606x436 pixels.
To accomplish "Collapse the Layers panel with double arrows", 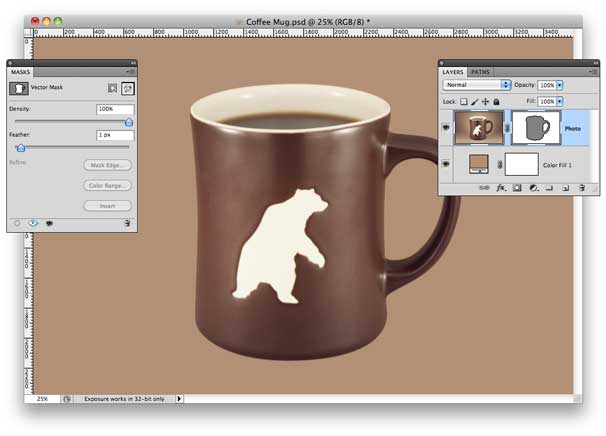I will 596,63.
